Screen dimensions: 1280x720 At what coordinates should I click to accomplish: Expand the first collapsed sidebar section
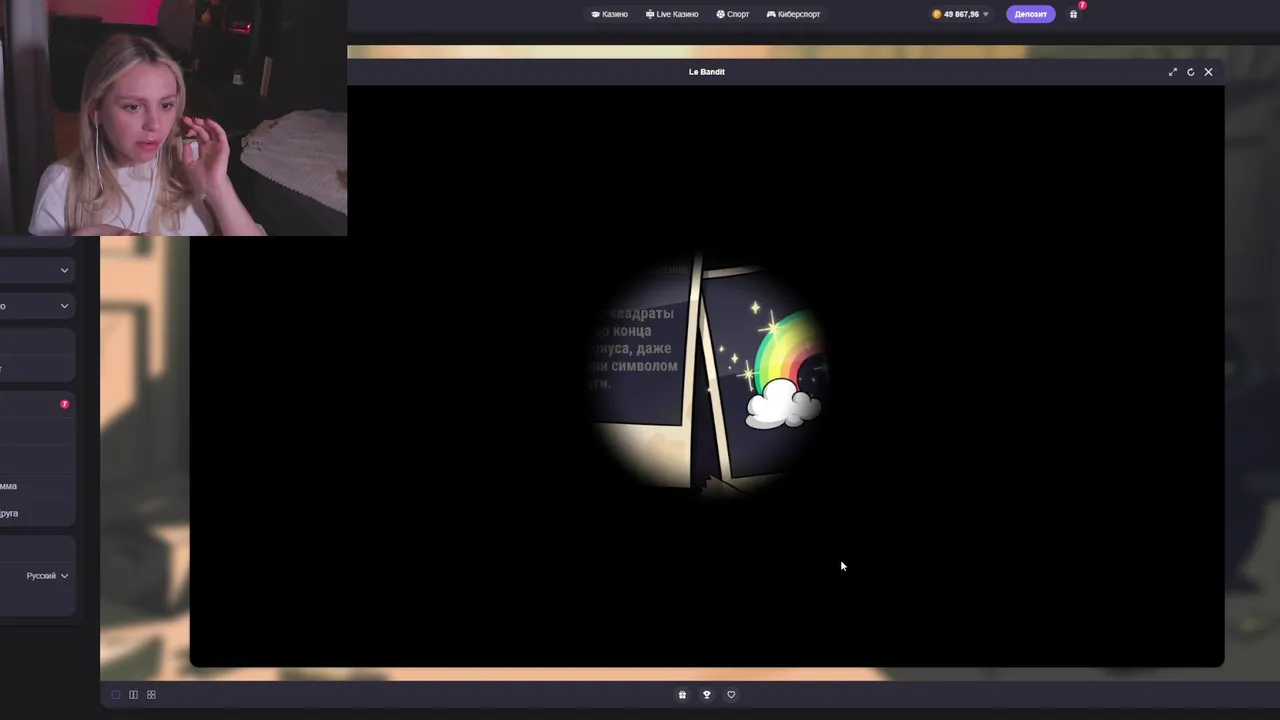(37, 270)
